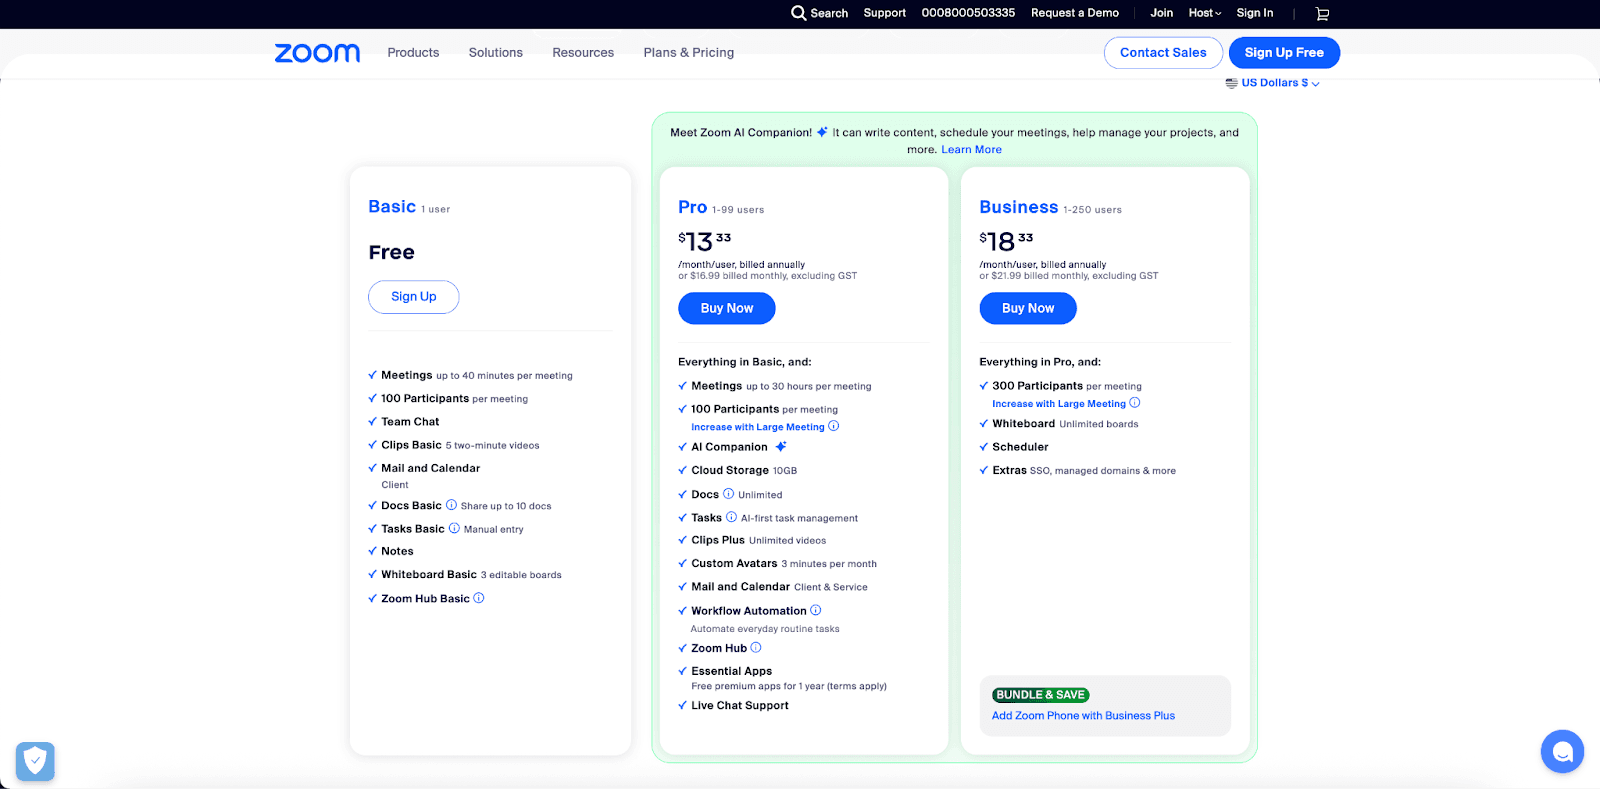
Task: Click Whiteboard Basic 3 editable boards
Action: tap(471, 575)
